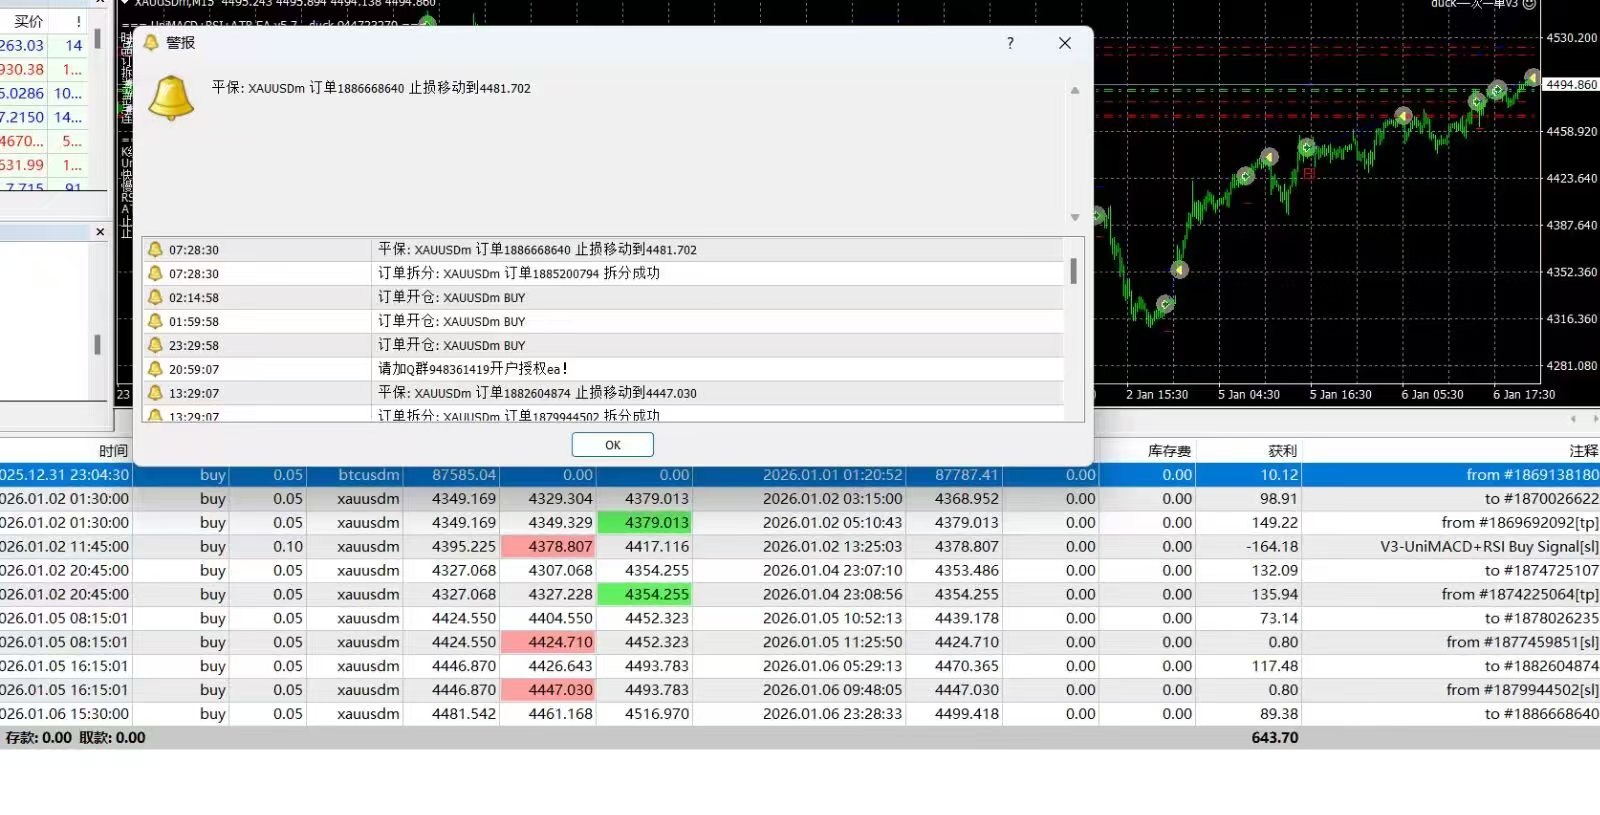This screenshot has height=815, width=1600.
Task: Sort history by the 注释 column header
Action: point(1583,451)
